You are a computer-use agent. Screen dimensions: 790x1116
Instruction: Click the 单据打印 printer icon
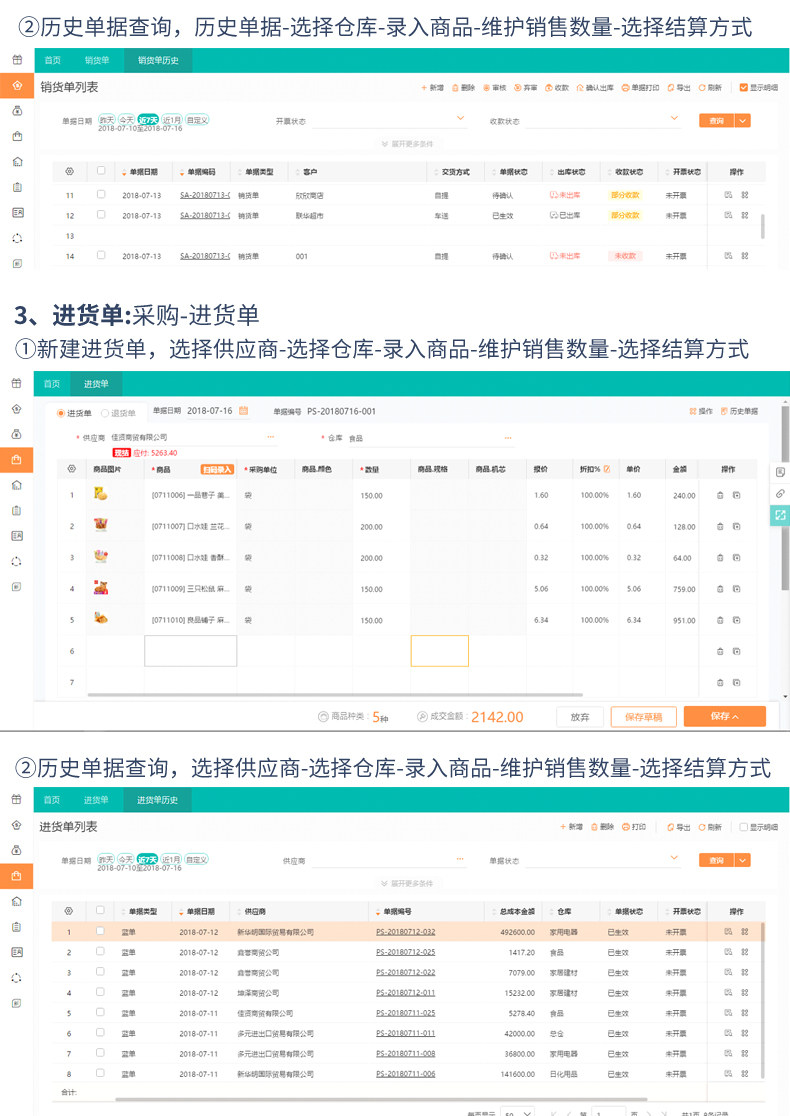[626, 88]
